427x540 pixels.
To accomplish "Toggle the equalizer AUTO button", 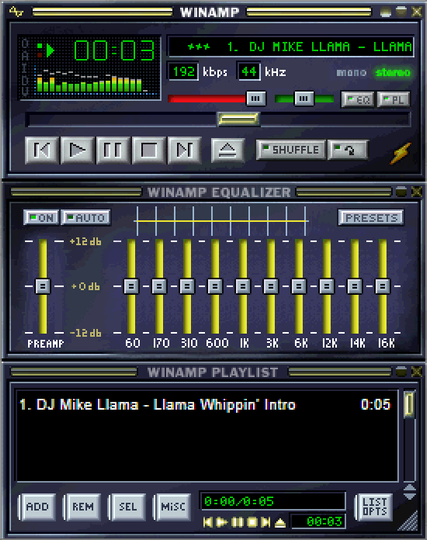I will (x=86, y=218).
